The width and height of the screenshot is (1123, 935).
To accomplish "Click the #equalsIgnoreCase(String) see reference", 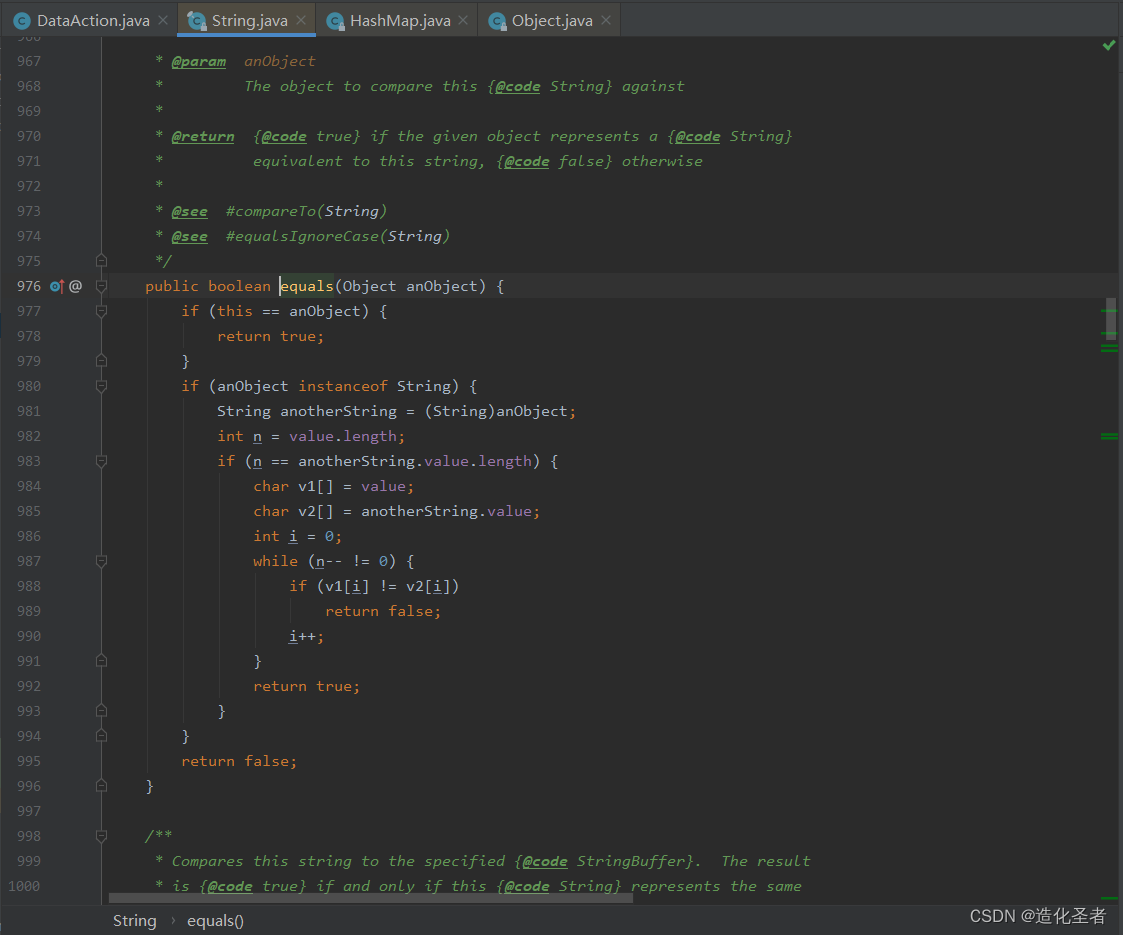I will pyautogui.click(x=338, y=236).
